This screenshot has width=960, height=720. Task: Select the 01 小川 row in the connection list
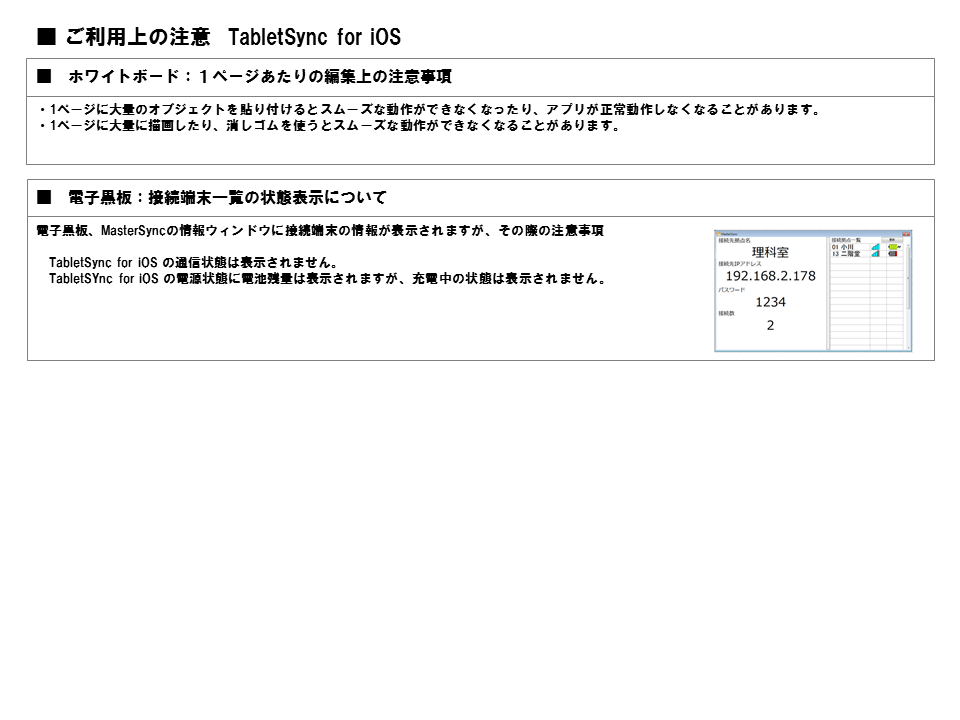pyautogui.click(x=843, y=247)
